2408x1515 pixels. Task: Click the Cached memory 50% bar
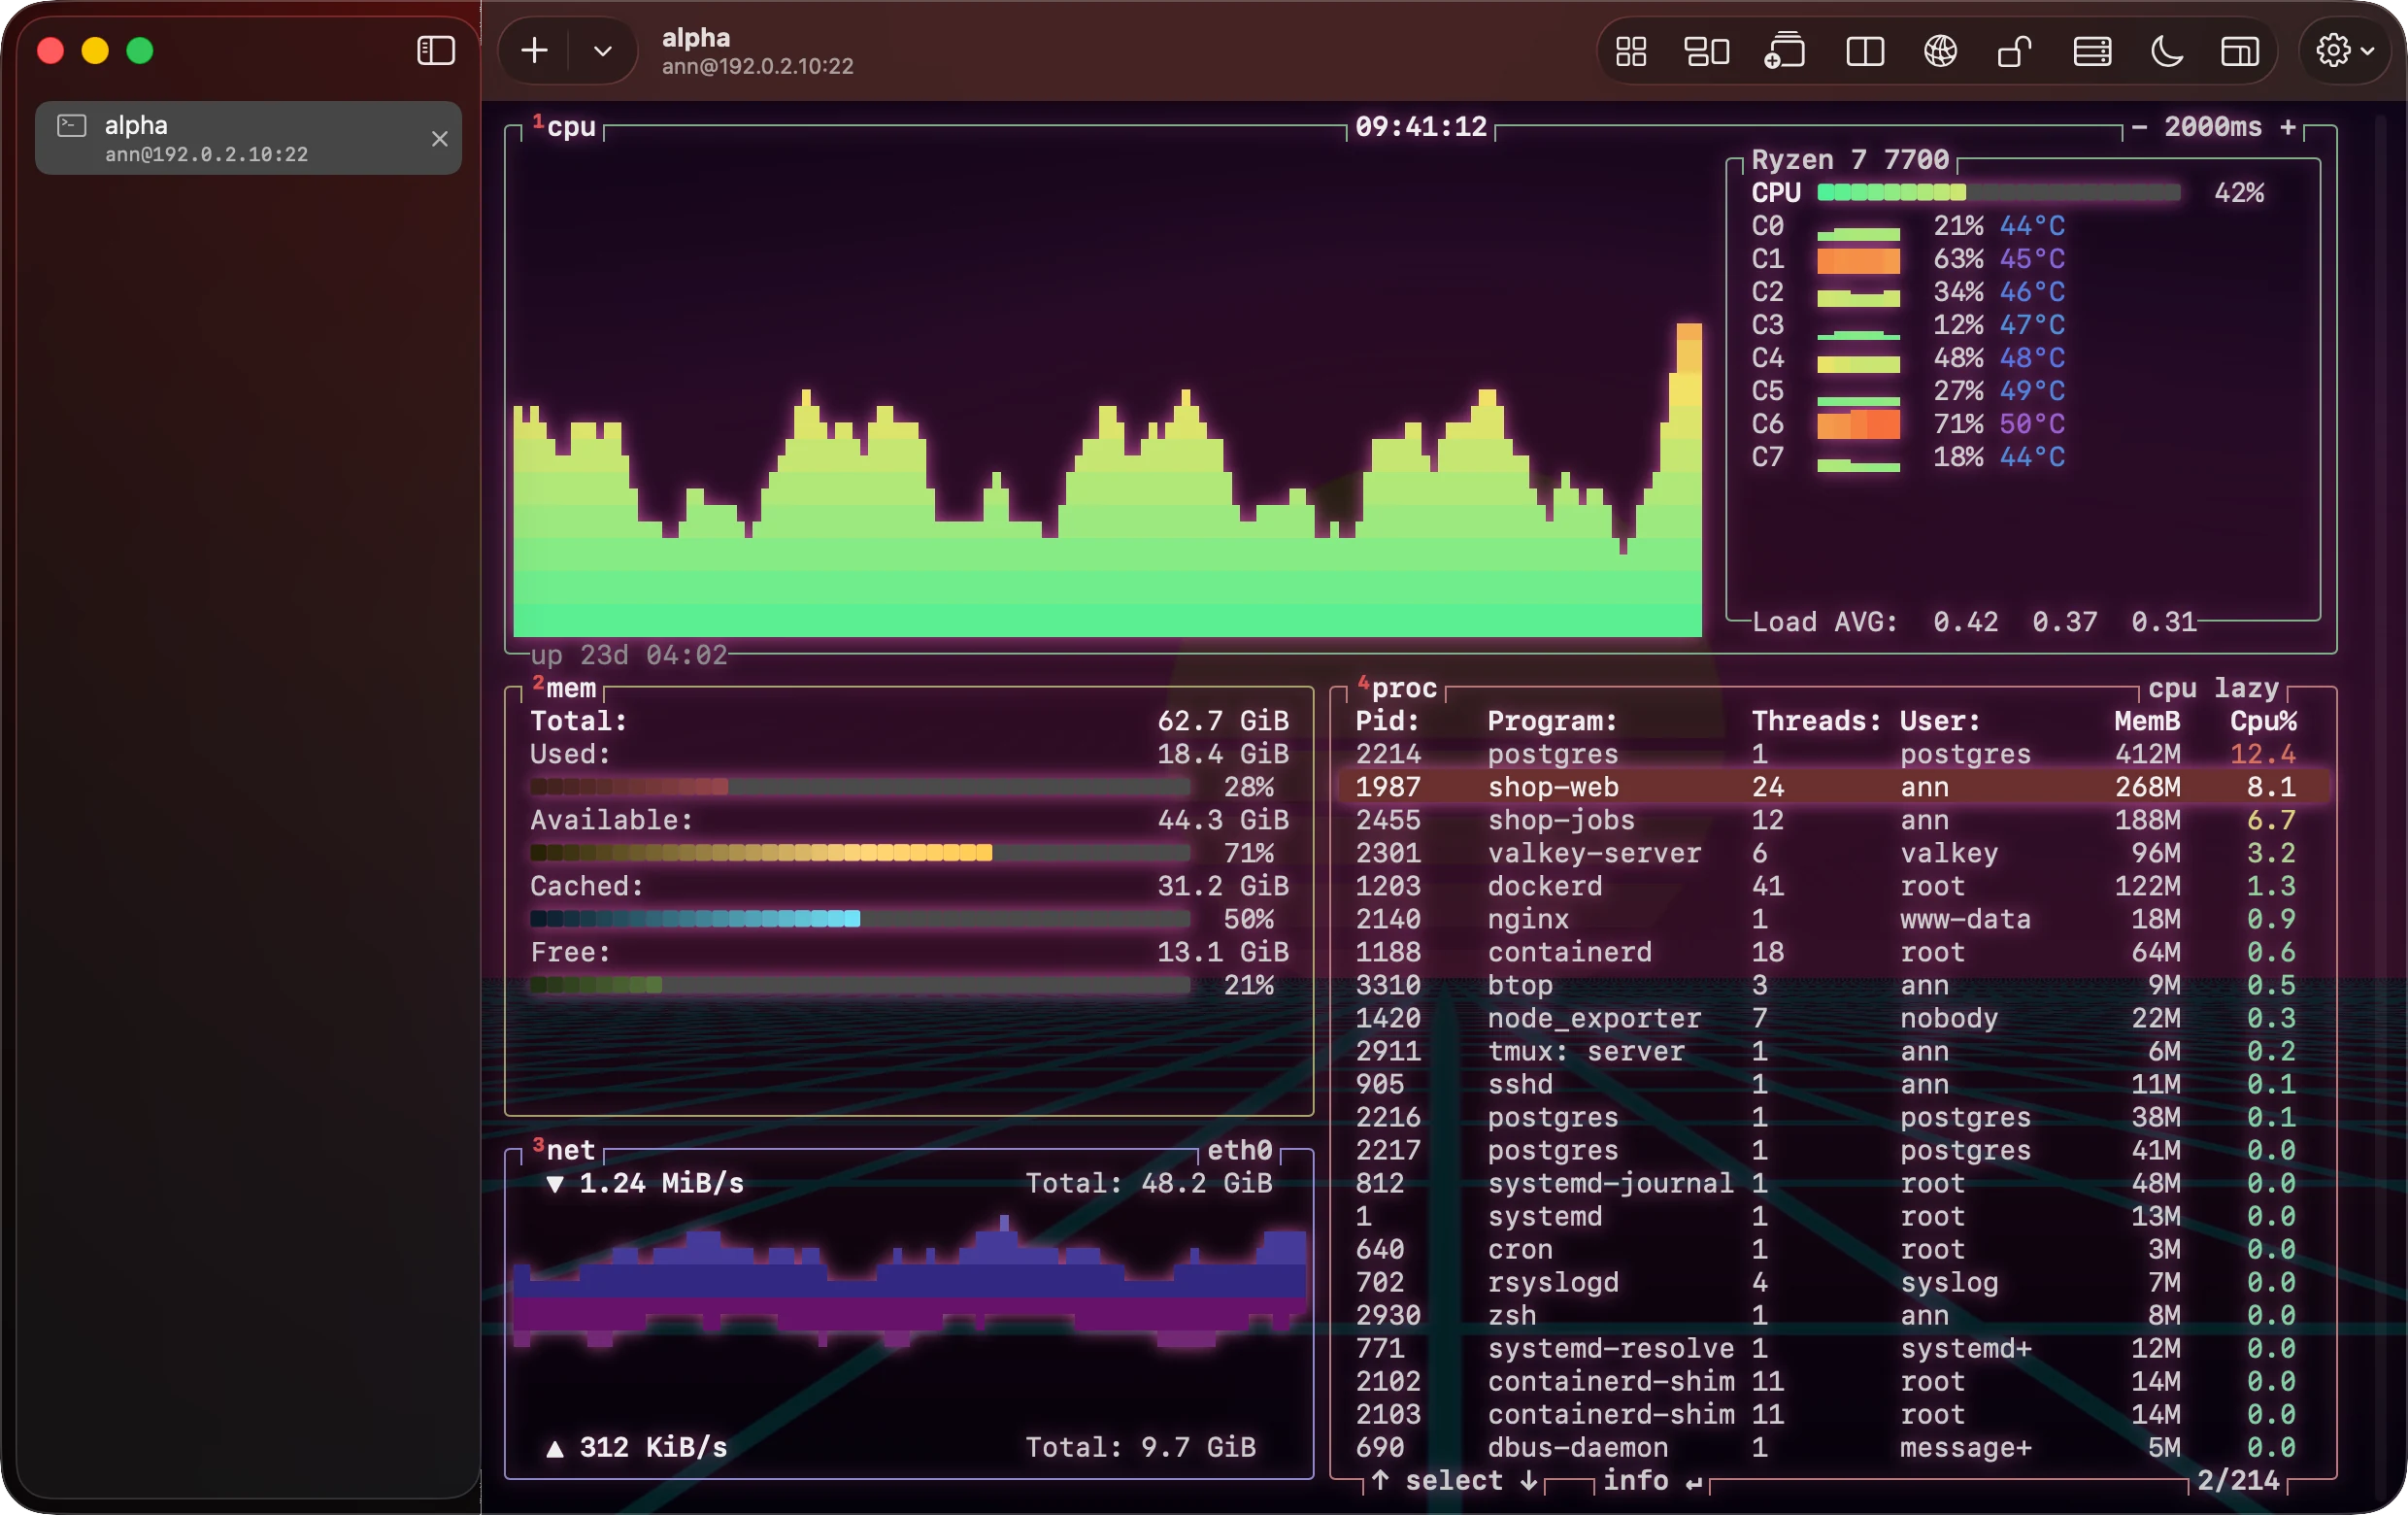pos(860,919)
